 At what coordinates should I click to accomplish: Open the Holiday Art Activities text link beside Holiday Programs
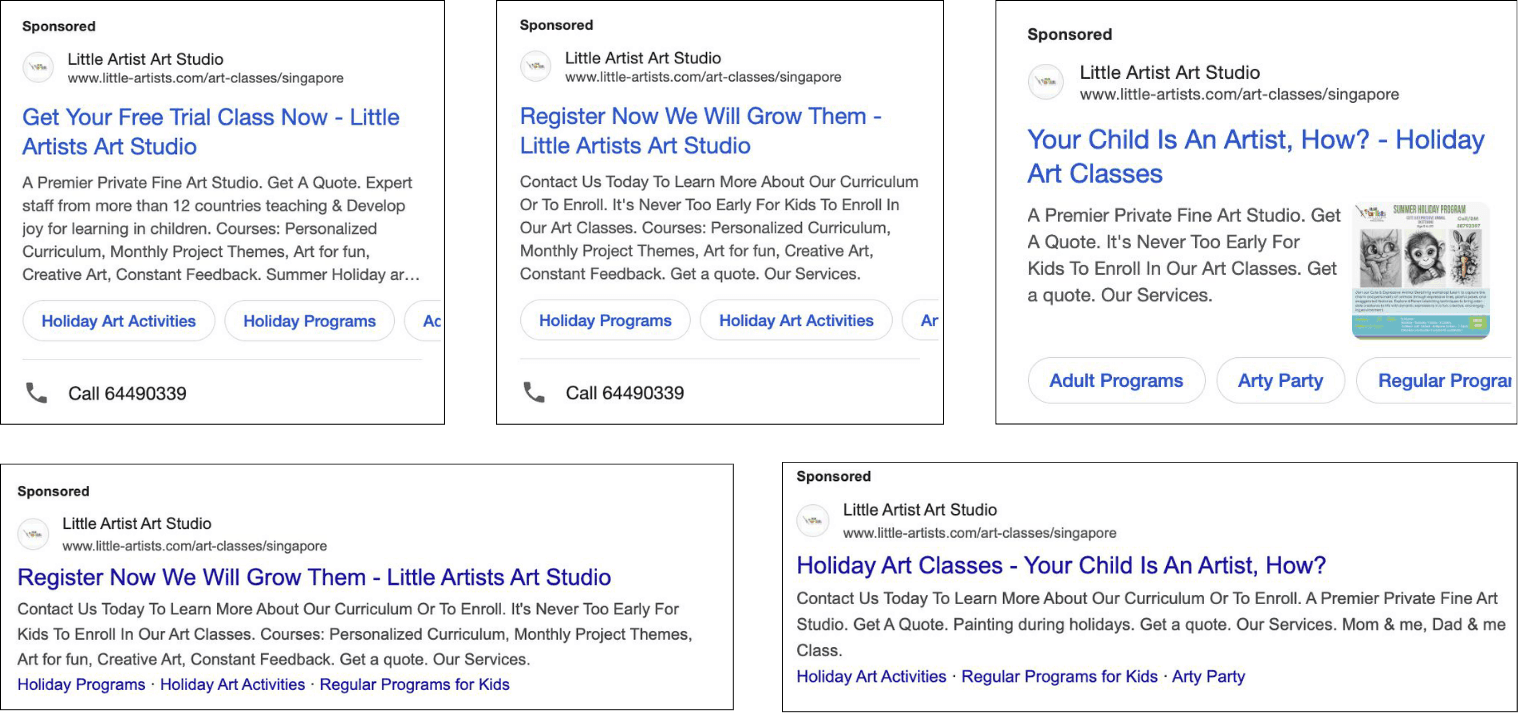(x=233, y=685)
